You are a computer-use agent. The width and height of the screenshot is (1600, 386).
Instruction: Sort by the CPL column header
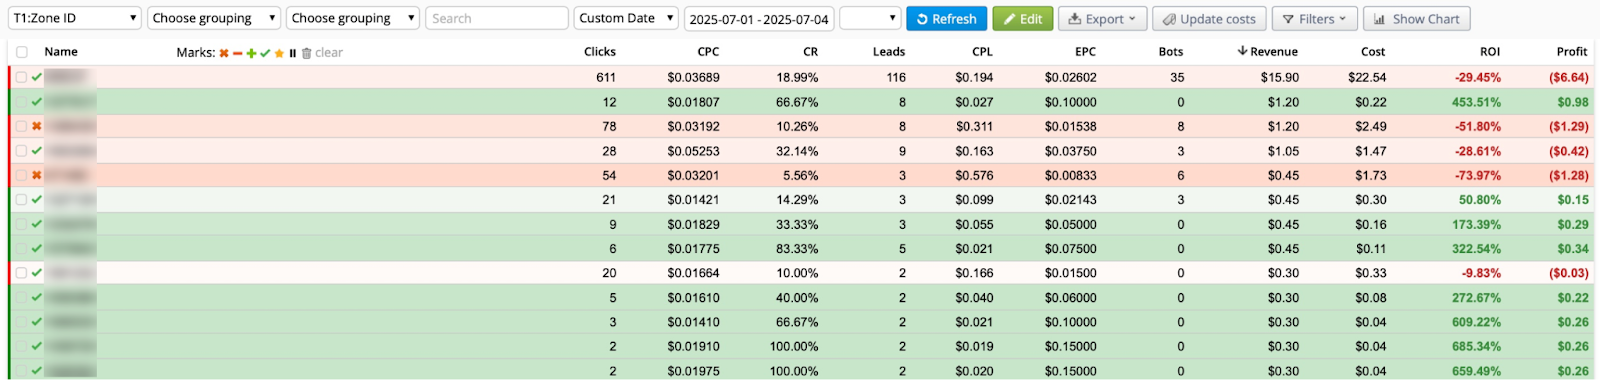point(982,52)
